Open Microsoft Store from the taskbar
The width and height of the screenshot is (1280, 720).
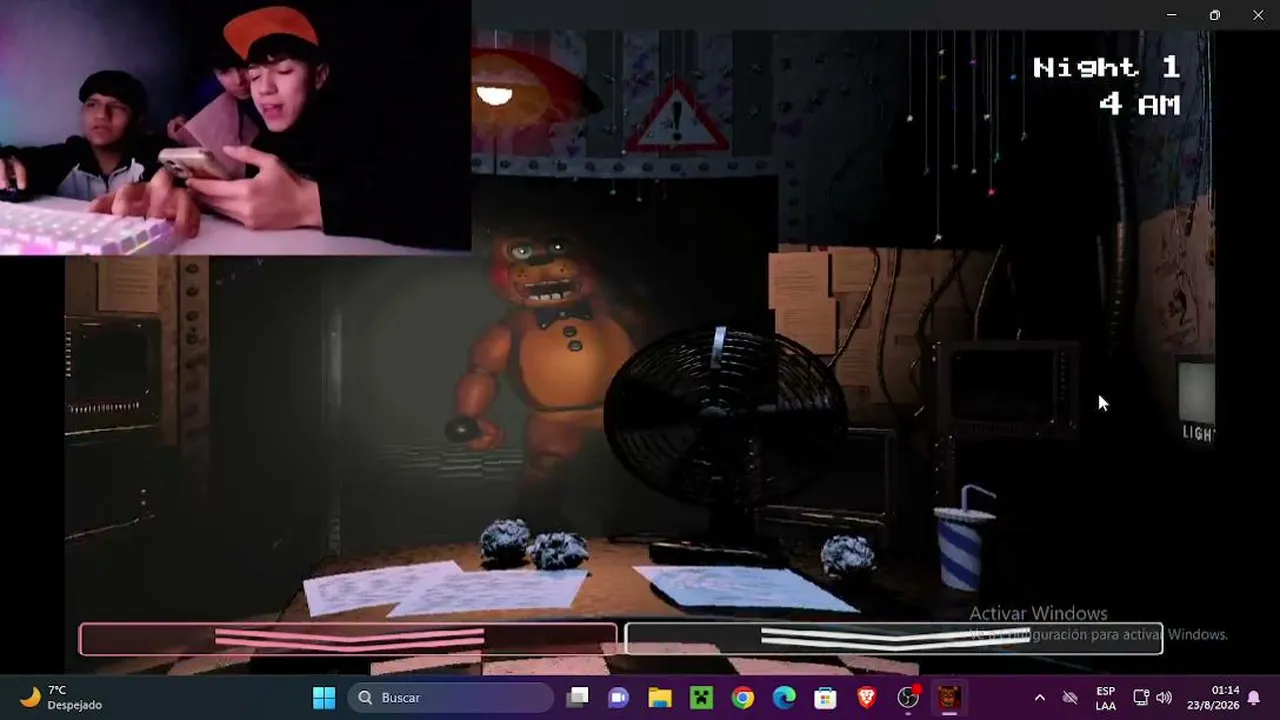[825, 698]
